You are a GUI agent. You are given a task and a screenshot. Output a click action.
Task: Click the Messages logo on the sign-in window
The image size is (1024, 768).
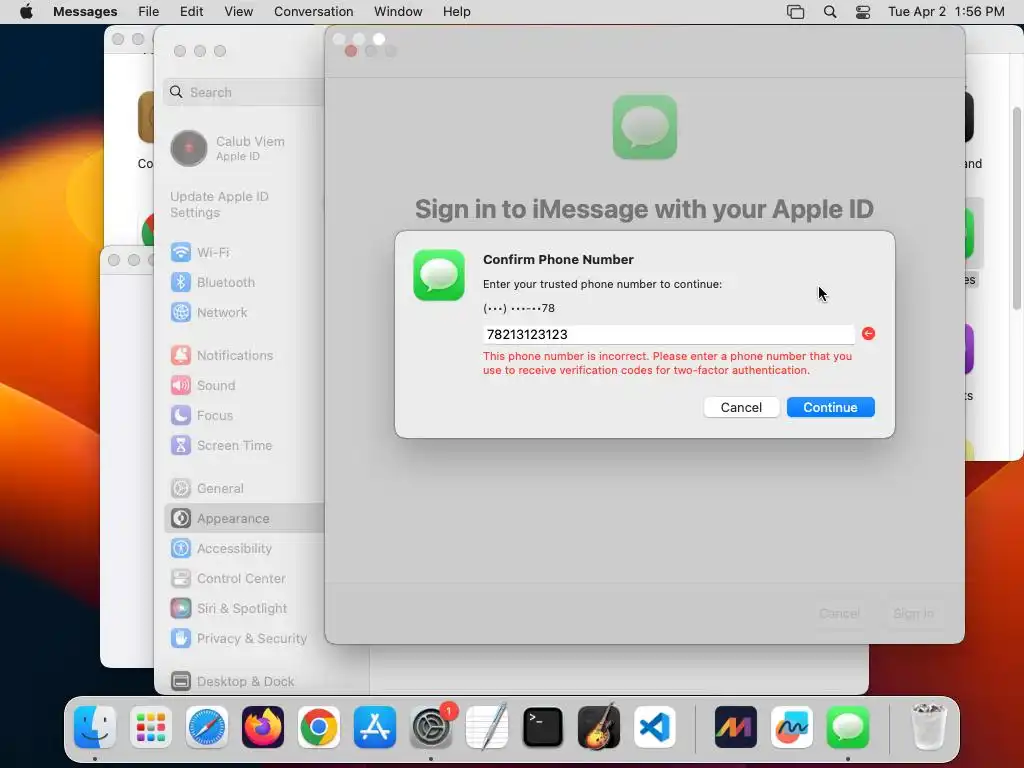pos(645,127)
